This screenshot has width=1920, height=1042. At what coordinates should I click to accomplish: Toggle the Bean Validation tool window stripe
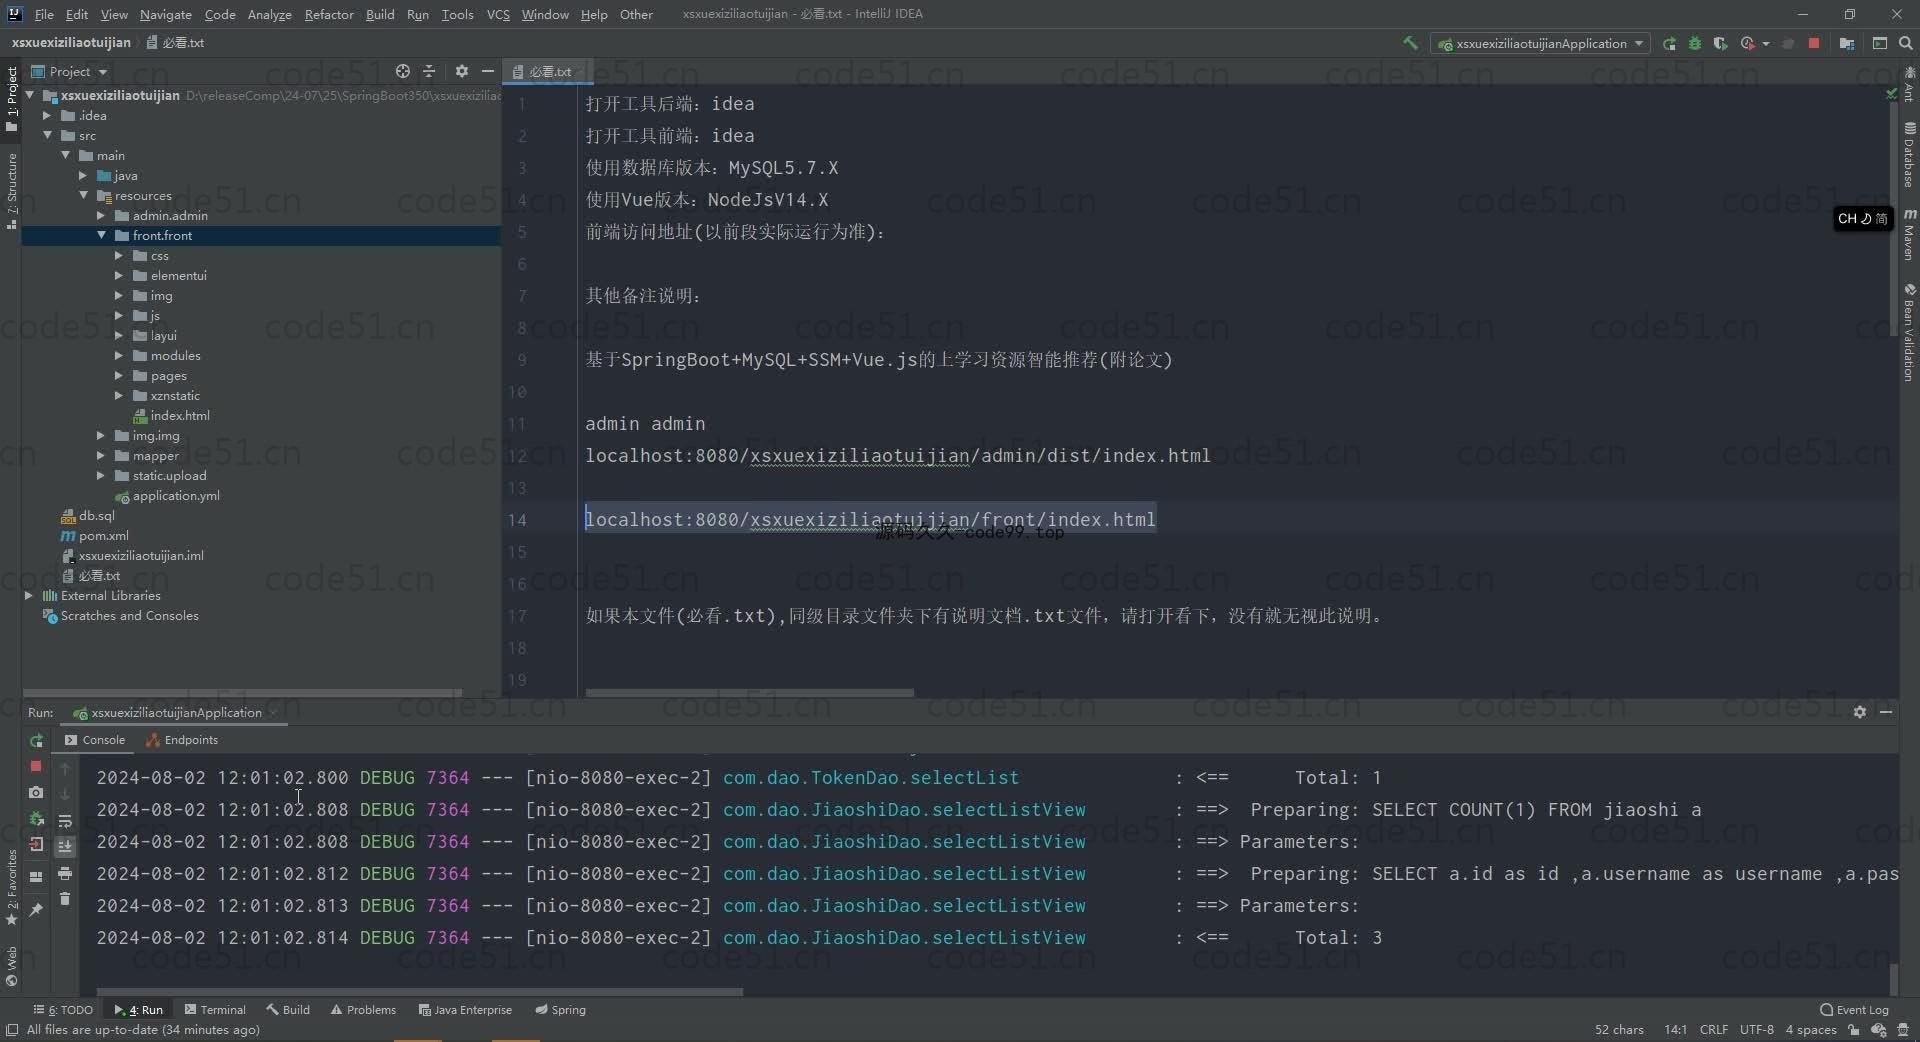click(x=1909, y=332)
